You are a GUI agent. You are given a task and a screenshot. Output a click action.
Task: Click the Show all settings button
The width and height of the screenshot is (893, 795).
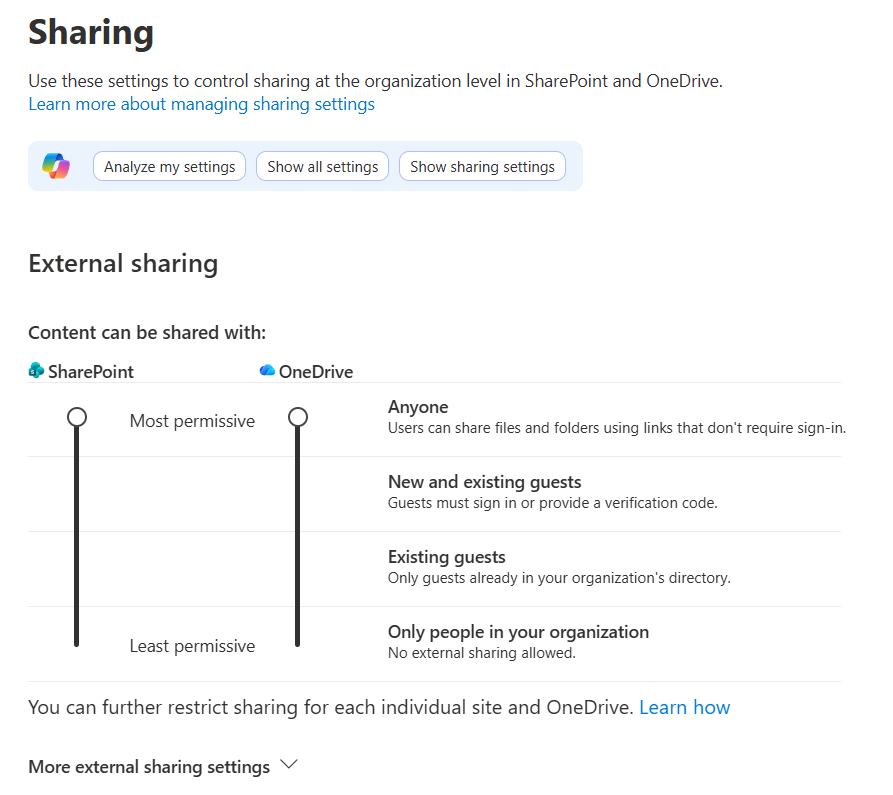coord(322,166)
